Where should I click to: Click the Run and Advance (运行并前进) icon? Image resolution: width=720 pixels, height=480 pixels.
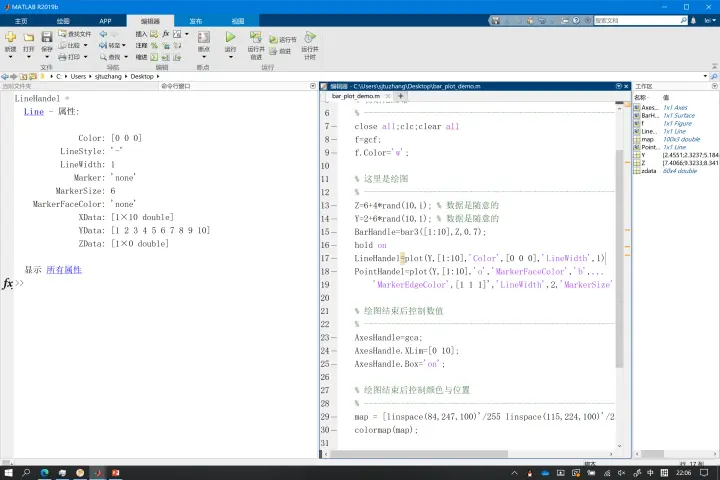click(256, 37)
